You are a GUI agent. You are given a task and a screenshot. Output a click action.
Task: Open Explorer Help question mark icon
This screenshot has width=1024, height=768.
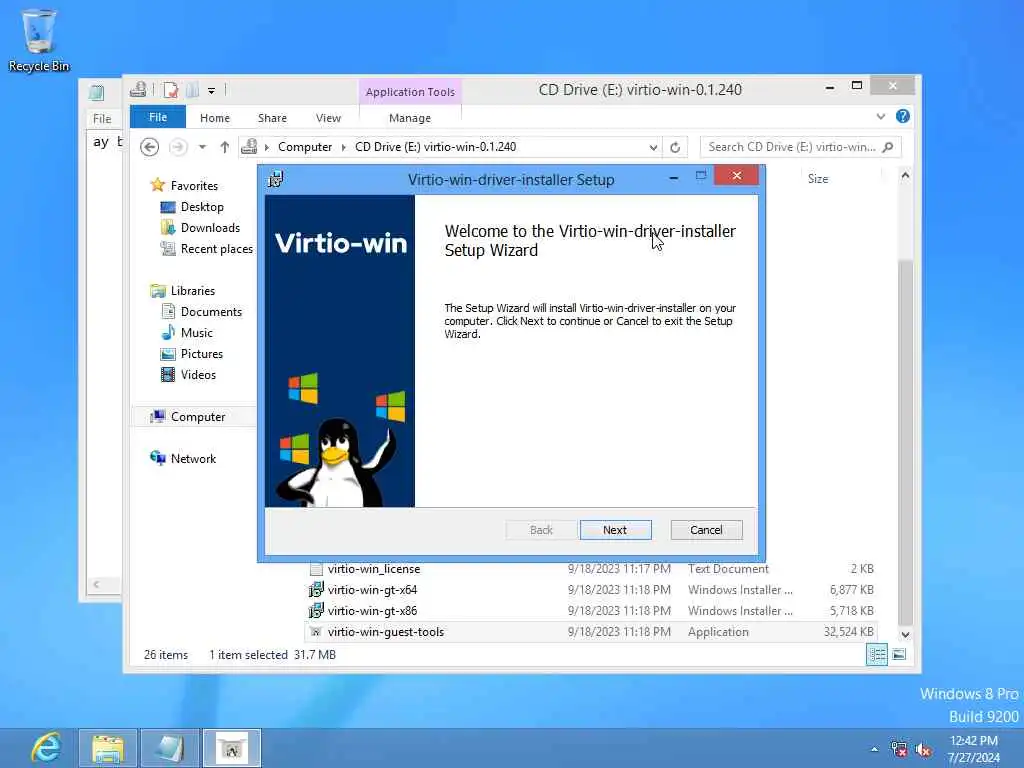[x=903, y=116]
